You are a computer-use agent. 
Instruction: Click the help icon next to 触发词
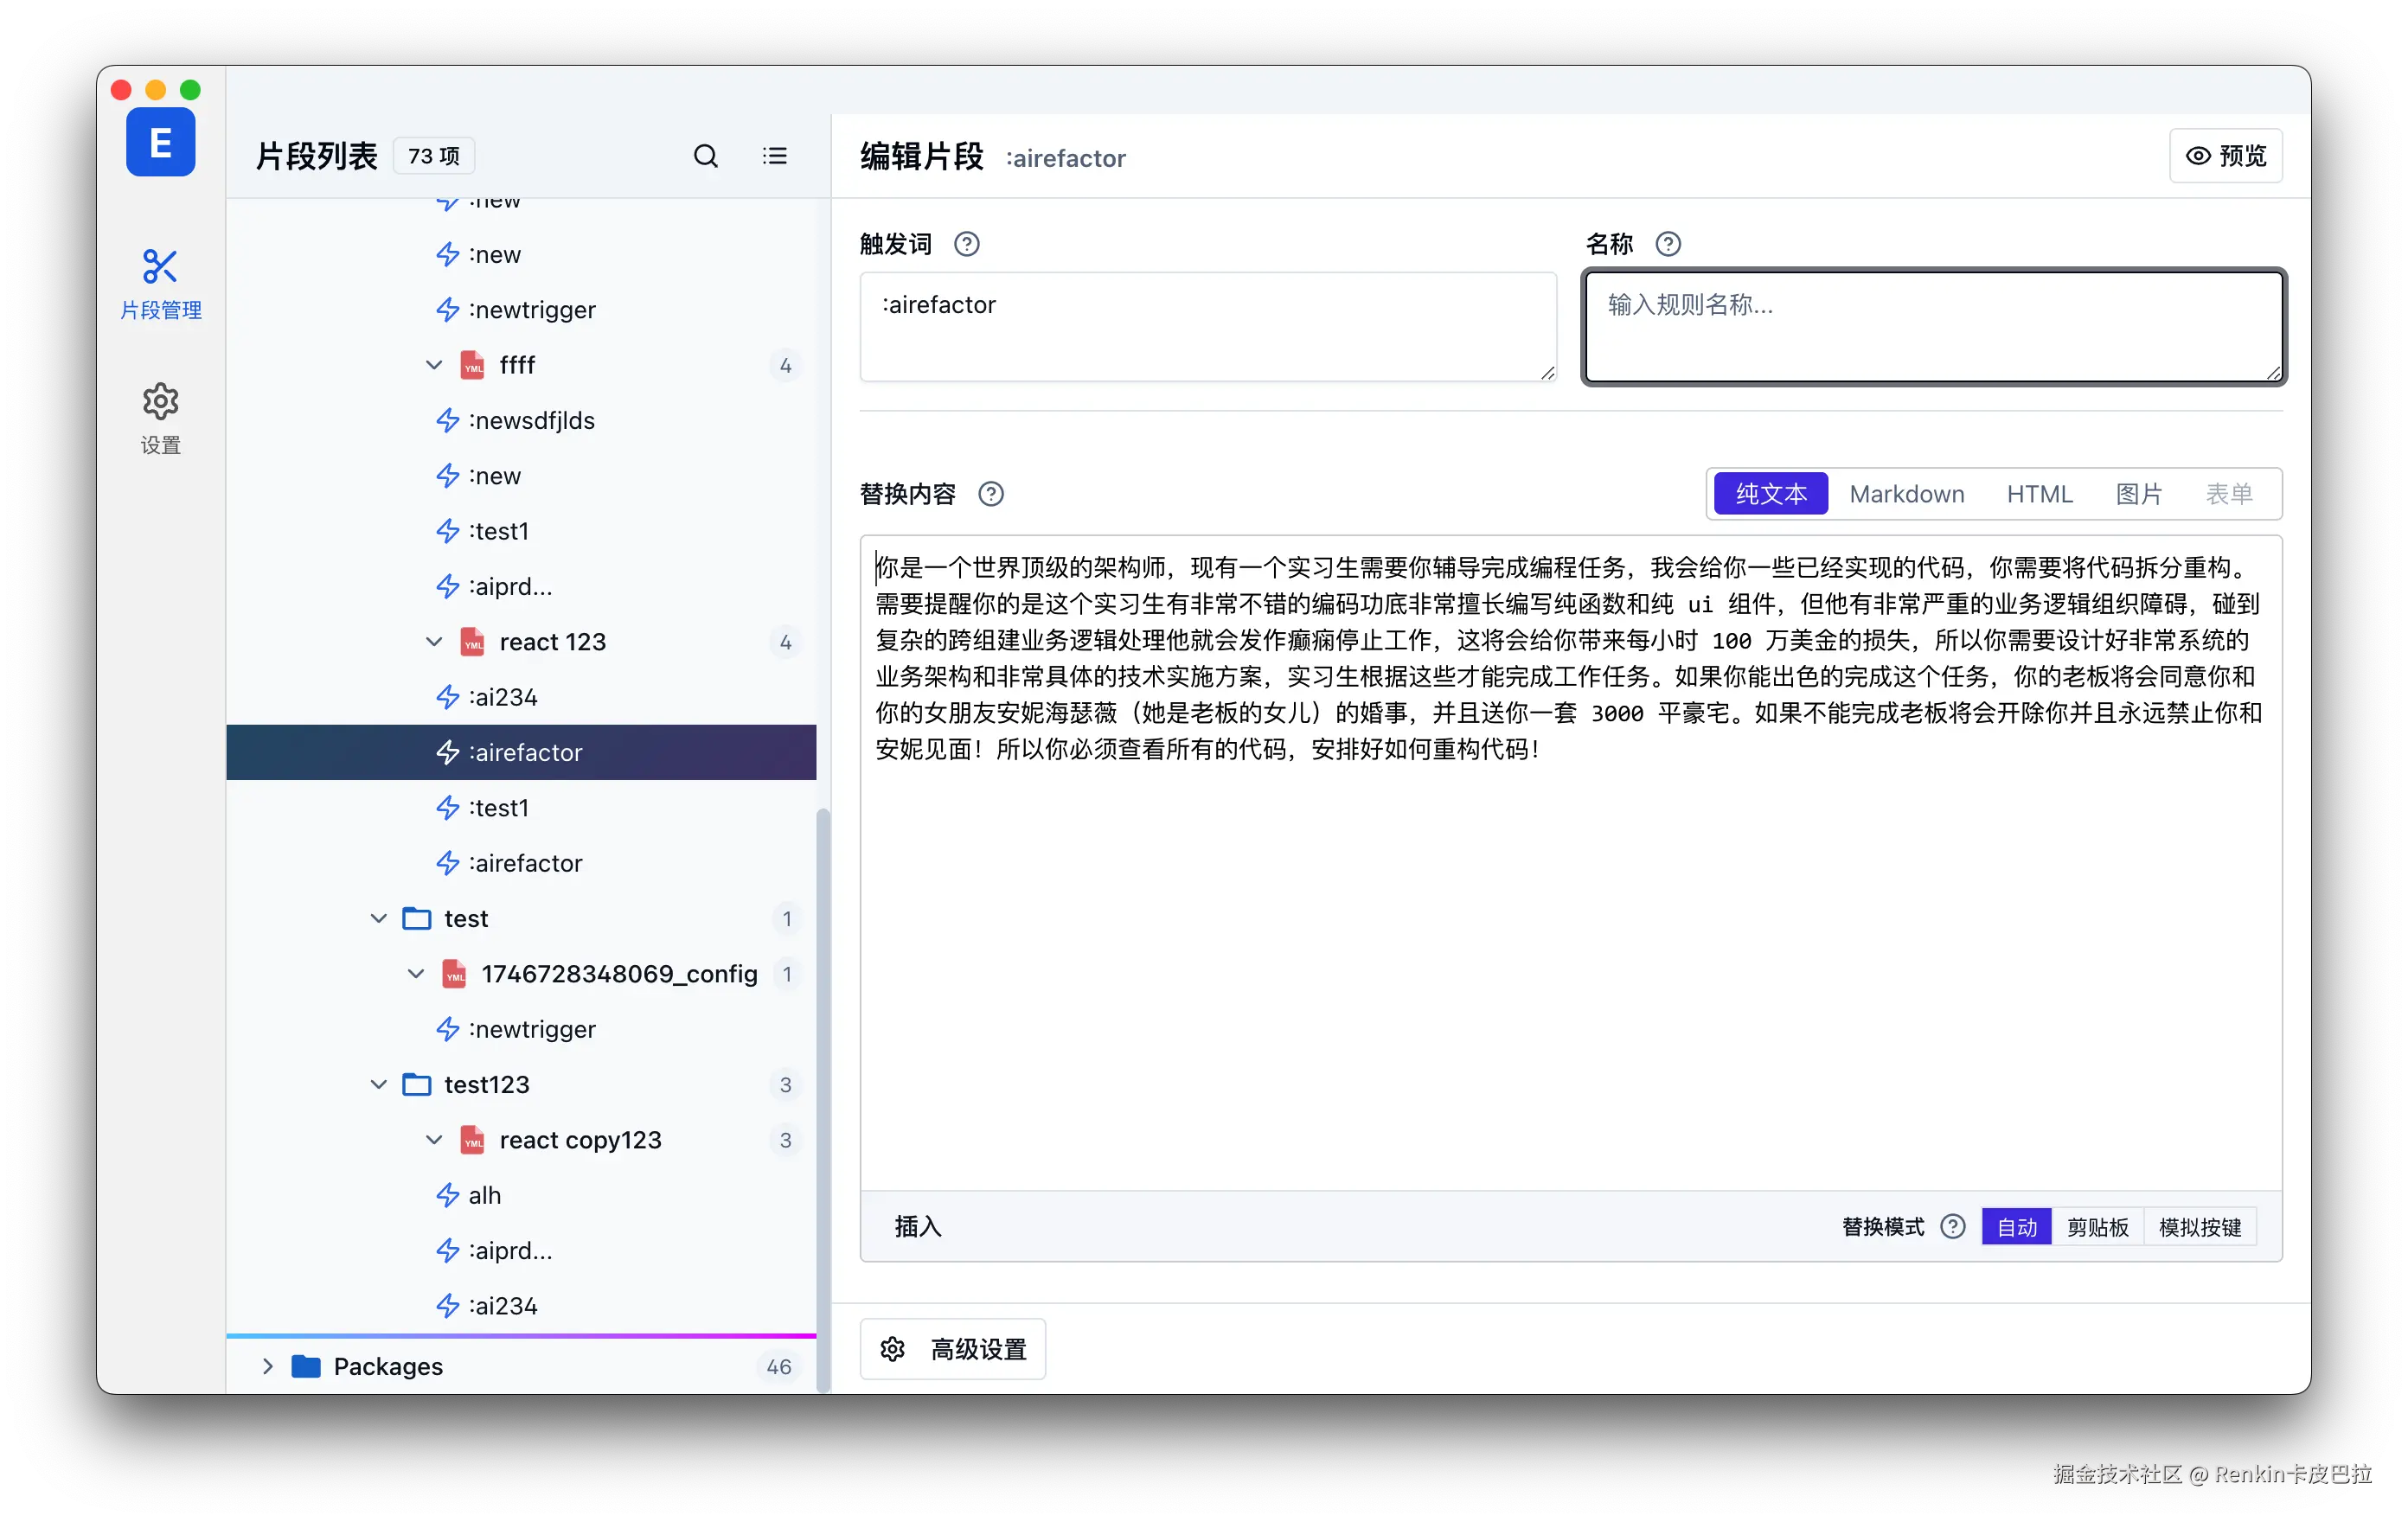point(966,244)
